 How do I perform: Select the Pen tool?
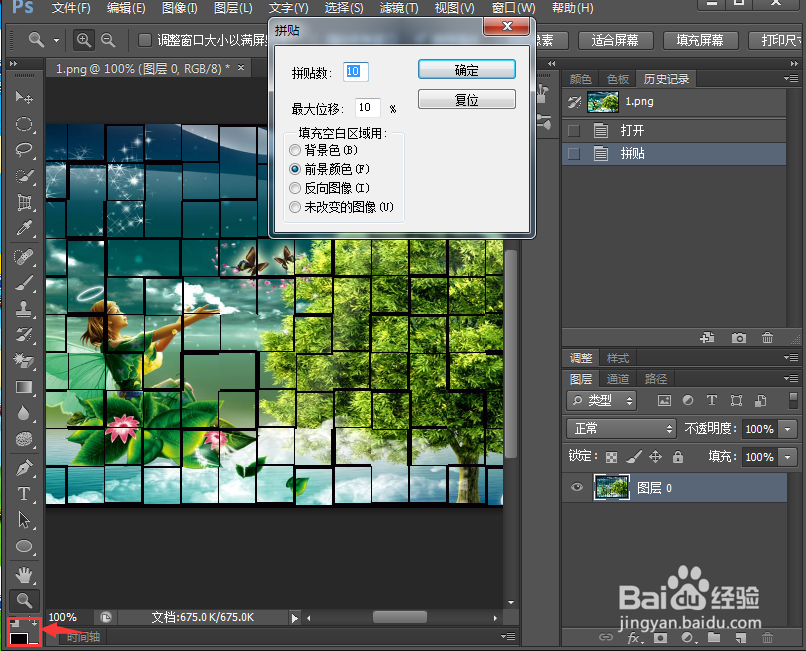(x=24, y=467)
